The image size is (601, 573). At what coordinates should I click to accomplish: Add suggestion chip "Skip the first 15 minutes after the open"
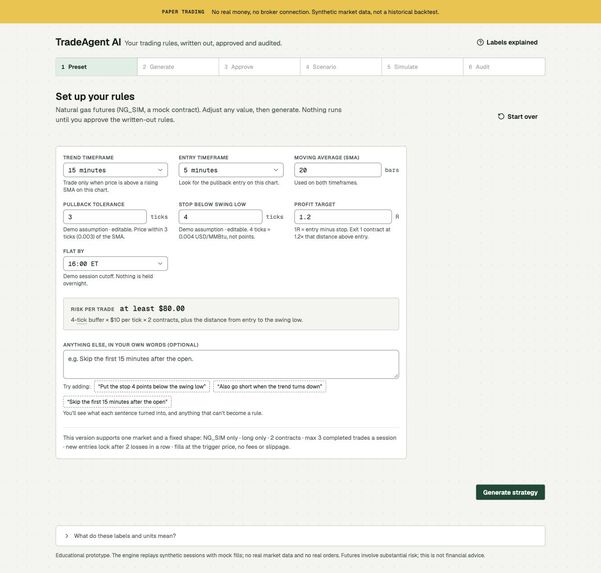pyautogui.click(x=117, y=402)
